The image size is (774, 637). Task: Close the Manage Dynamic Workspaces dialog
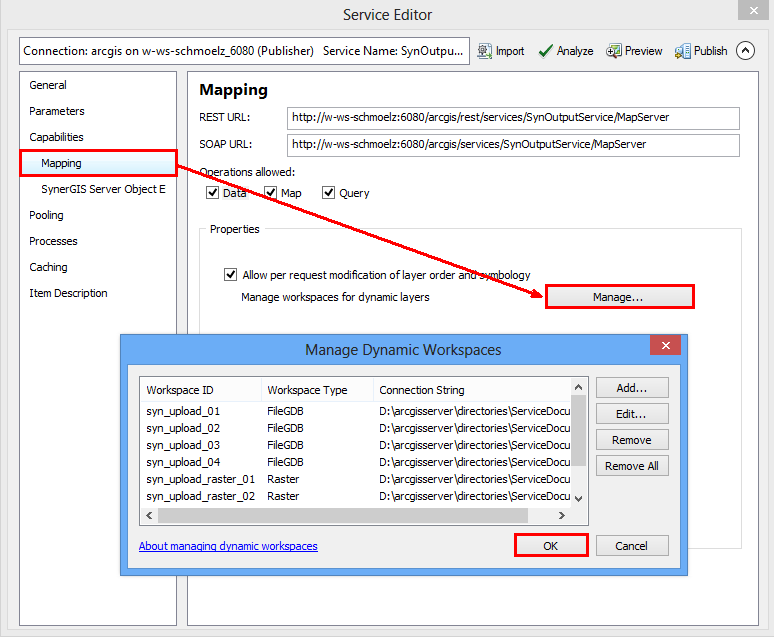pyautogui.click(x=665, y=346)
